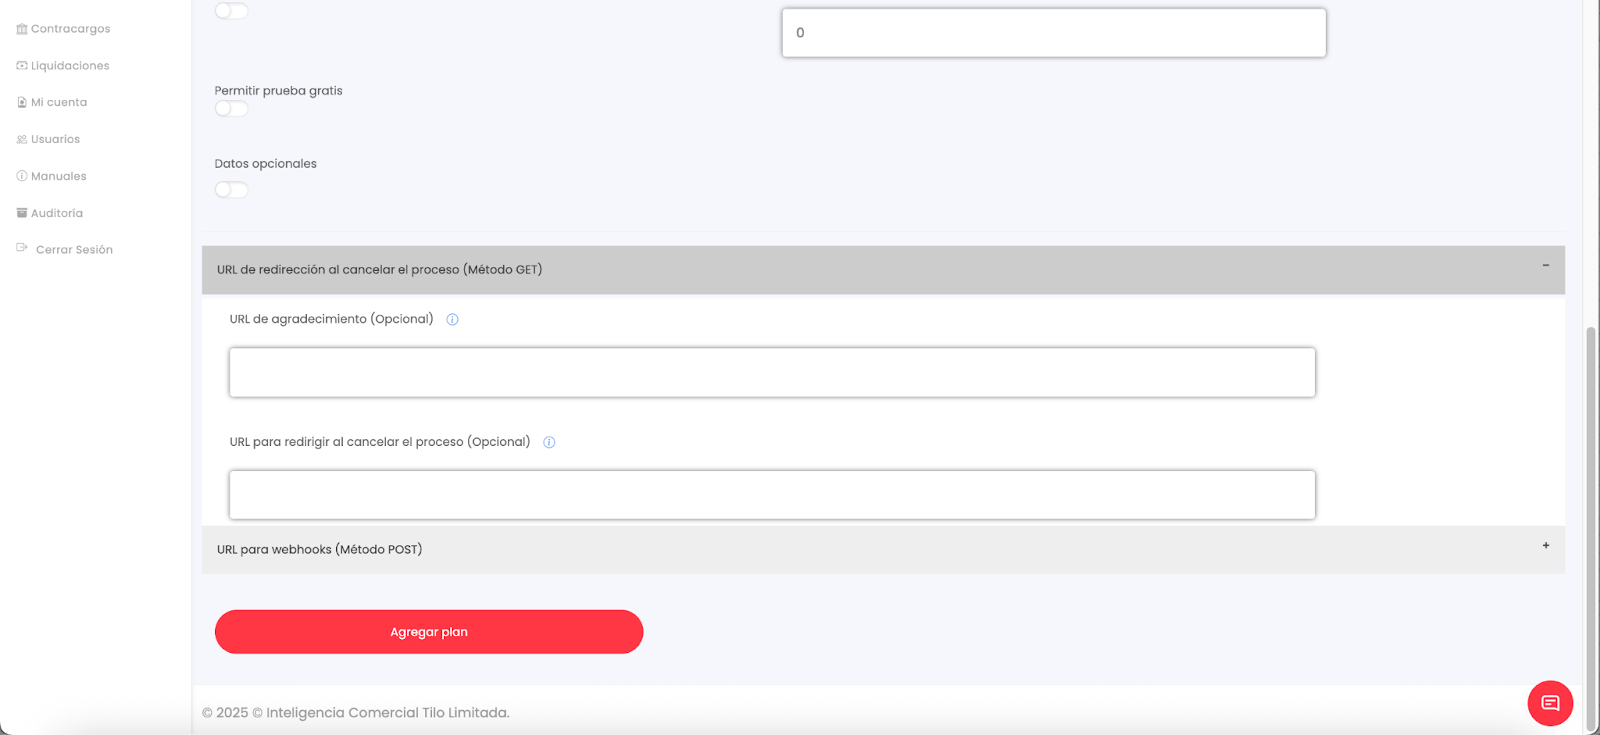This screenshot has height=735, width=1600.
Task: Enable the Permitir prueba gratis toggle
Action: coord(231,109)
